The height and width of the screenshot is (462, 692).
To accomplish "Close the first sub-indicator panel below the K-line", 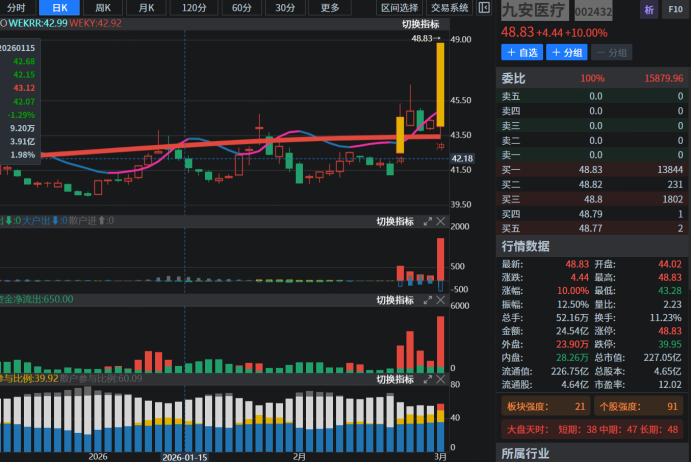I will [441, 221].
